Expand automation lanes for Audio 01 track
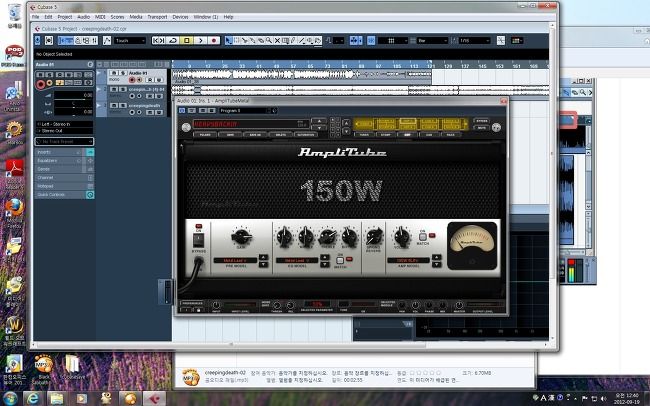 (x=99, y=73)
